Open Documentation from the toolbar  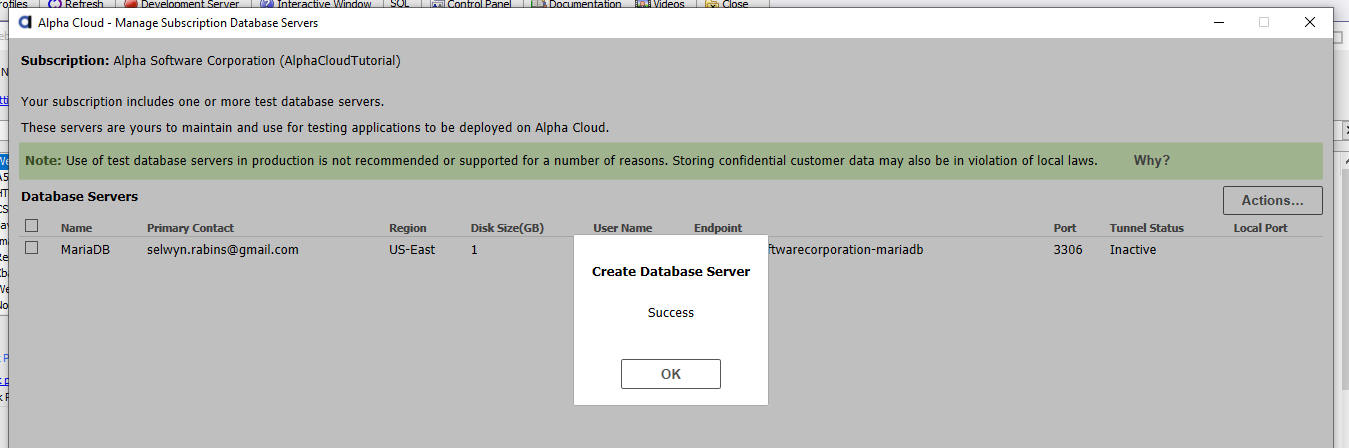click(x=575, y=4)
